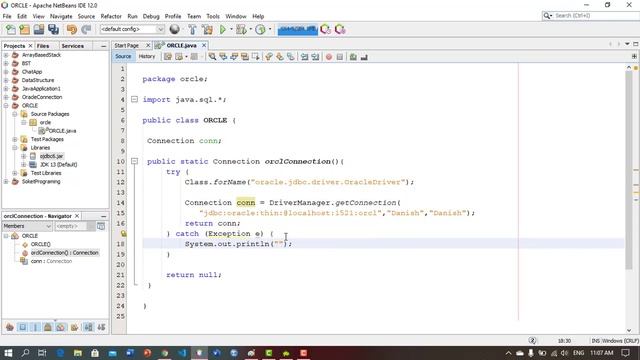Expand the ArrayBasedStack project node
The height and width of the screenshot is (360, 640).
(x=6, y=55)
